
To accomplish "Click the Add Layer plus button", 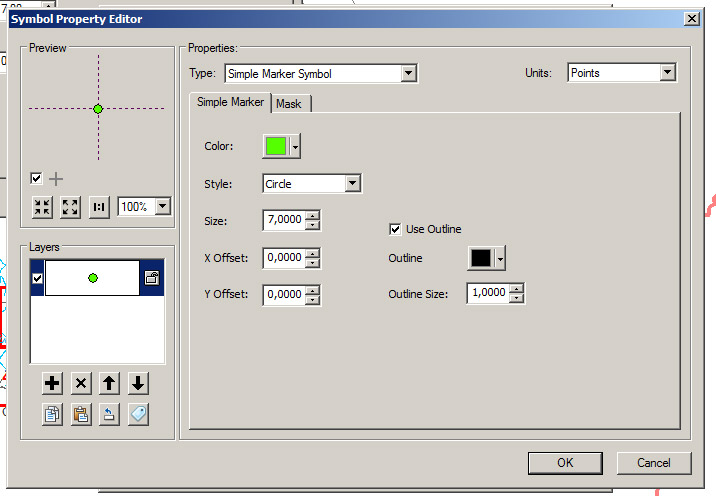I will coord(53,383).
